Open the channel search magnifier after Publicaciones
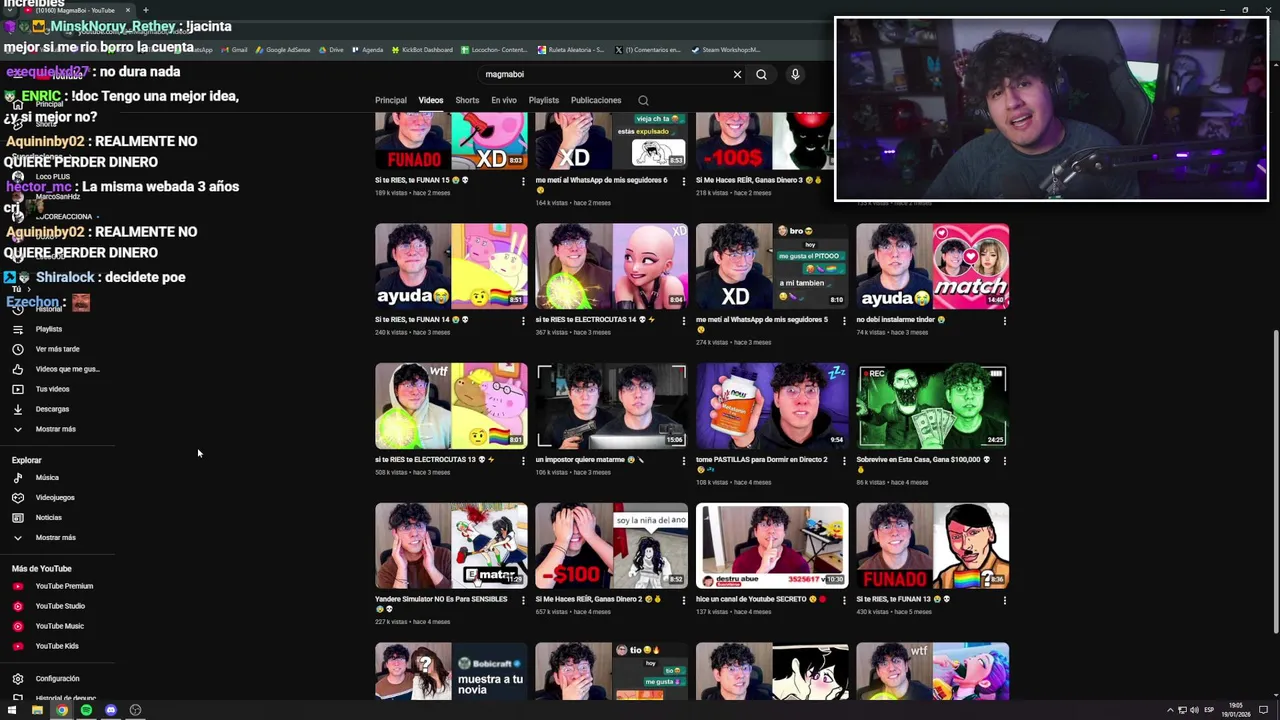 (643, 100)
